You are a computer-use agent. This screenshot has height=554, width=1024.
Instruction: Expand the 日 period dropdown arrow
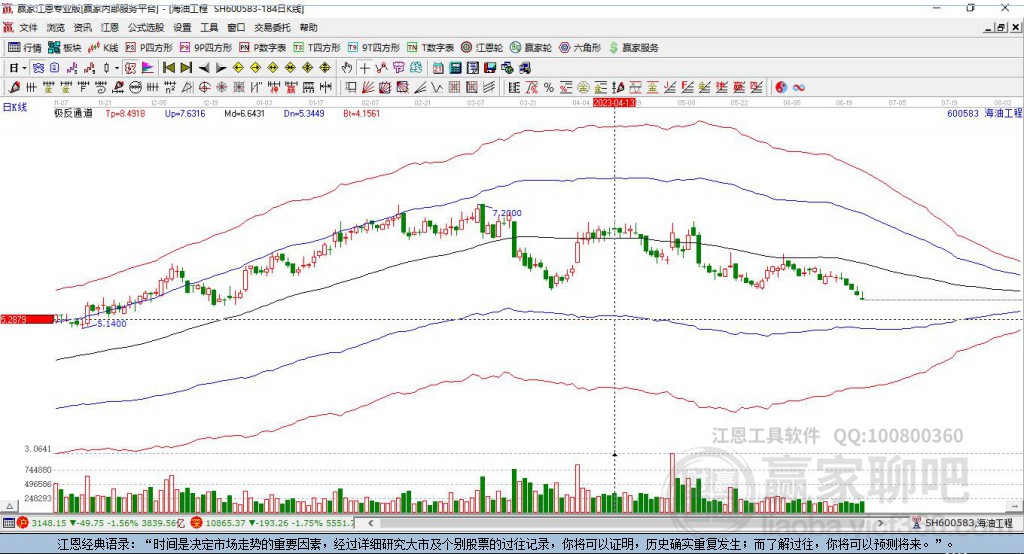[x=24, y=68]
